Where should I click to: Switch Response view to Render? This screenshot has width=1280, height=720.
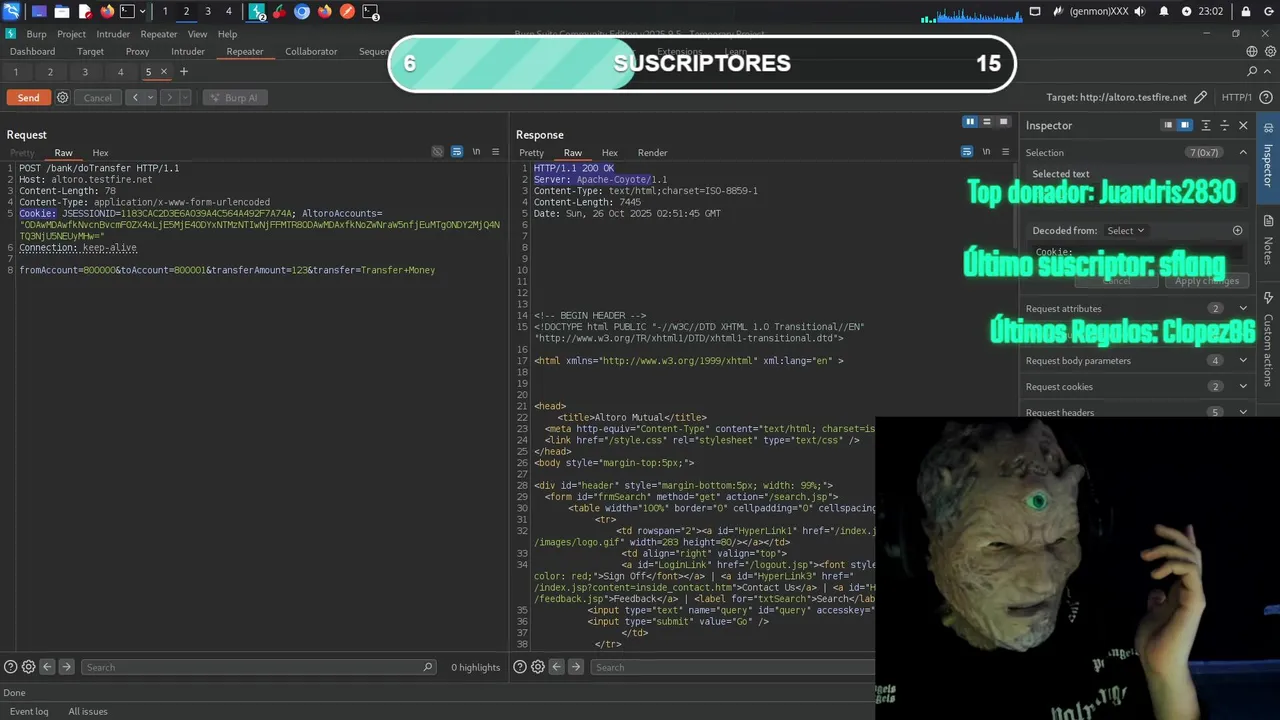click(652, 153)
